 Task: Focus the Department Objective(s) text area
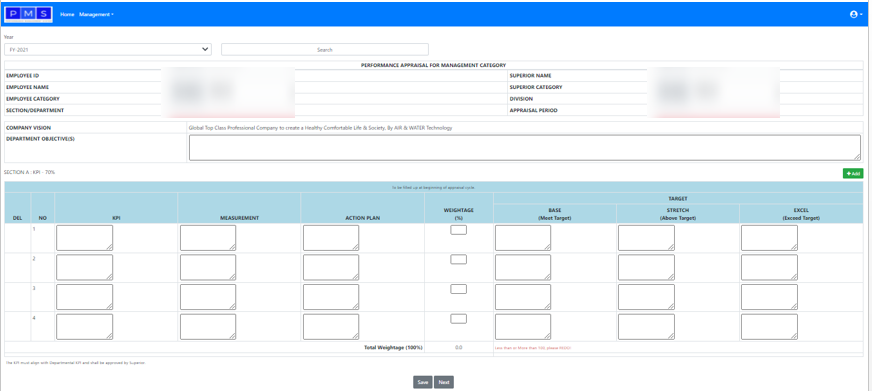(524, 147)
